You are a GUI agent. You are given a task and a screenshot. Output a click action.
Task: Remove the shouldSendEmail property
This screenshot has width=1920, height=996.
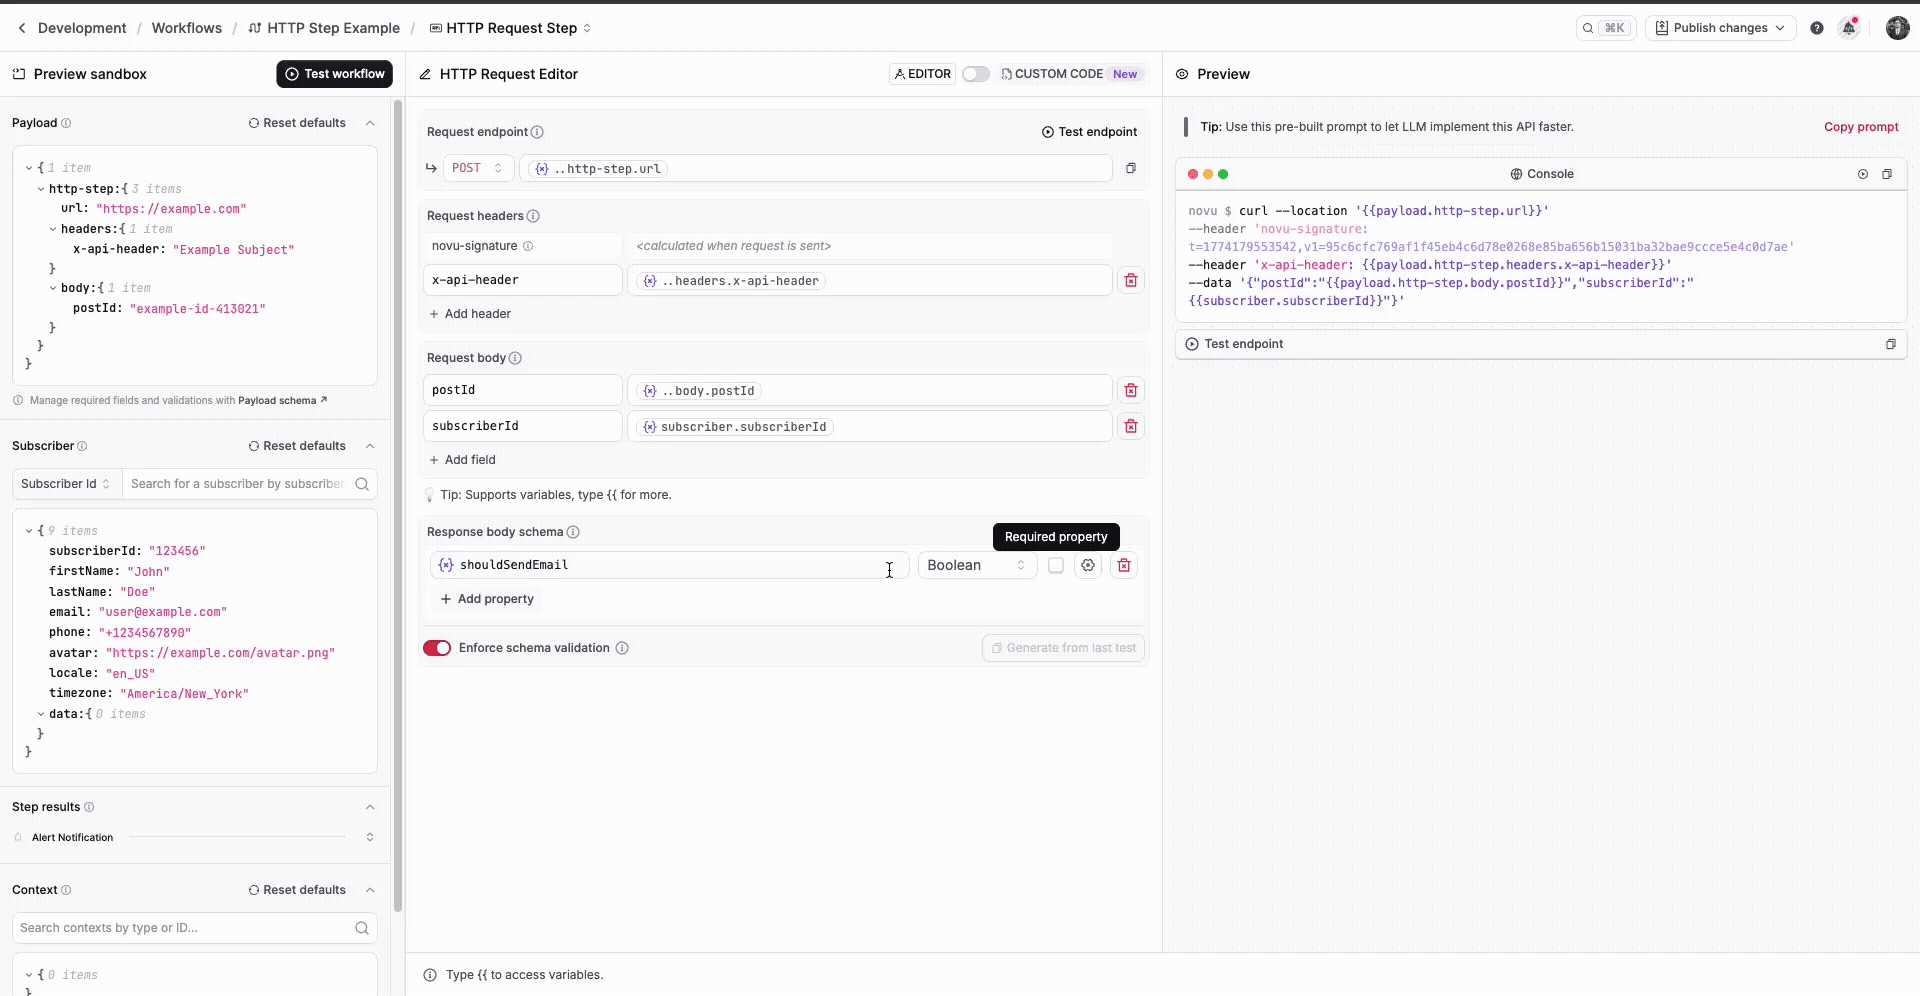pos(1123,565)
